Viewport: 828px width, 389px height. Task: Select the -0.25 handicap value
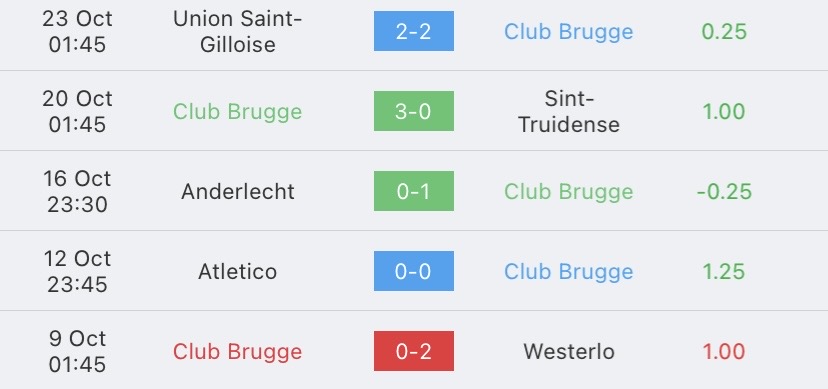coord(724,191)
